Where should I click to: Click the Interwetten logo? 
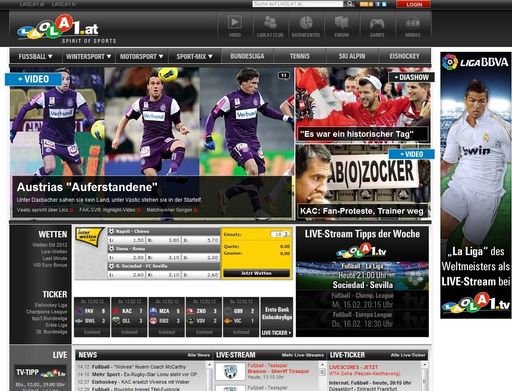89,237
